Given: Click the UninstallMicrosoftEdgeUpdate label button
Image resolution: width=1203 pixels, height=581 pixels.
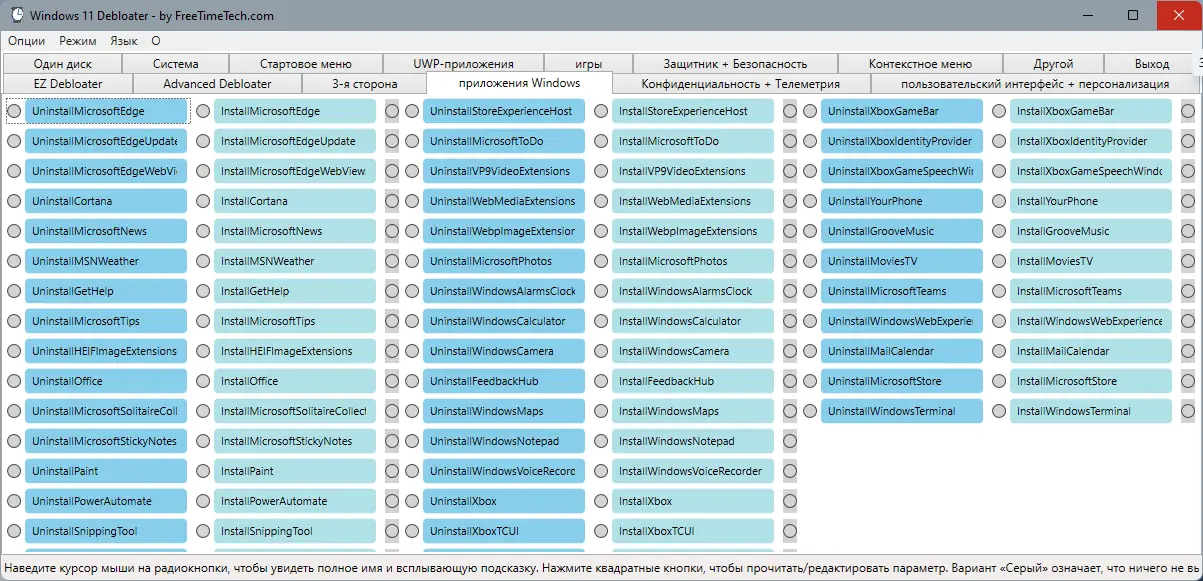Looking at the screenshot, I should 106,141.
